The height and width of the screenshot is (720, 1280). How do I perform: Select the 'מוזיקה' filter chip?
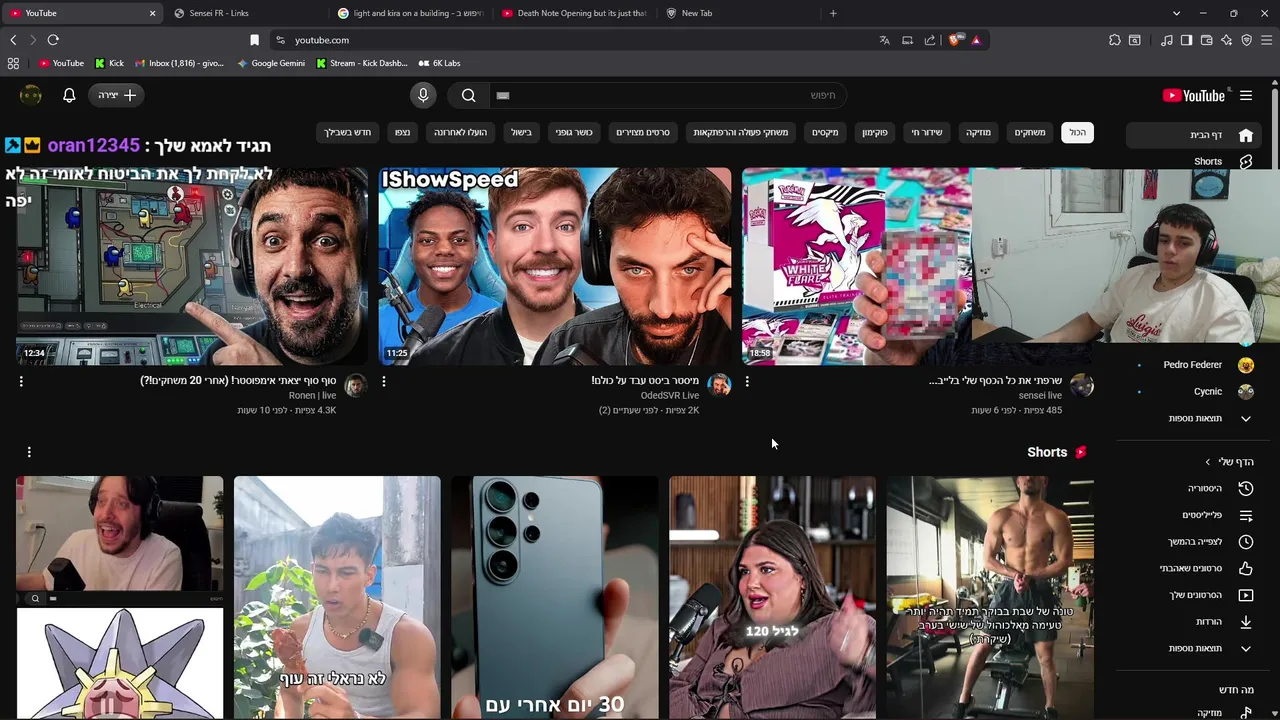978,132
